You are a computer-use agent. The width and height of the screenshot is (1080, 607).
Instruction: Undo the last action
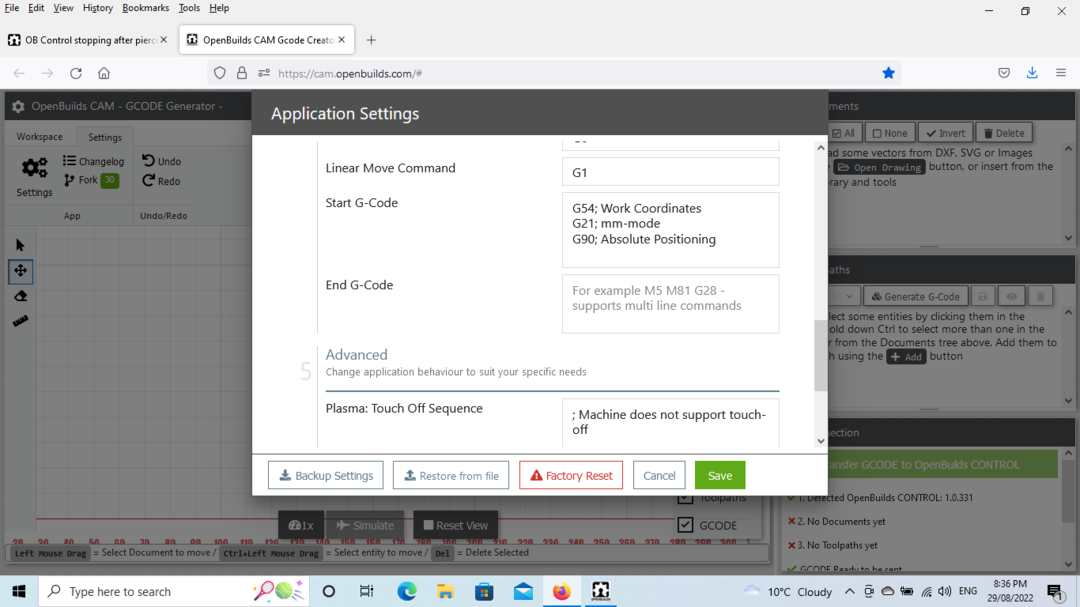pyautogui.click(x=162, y=161)
